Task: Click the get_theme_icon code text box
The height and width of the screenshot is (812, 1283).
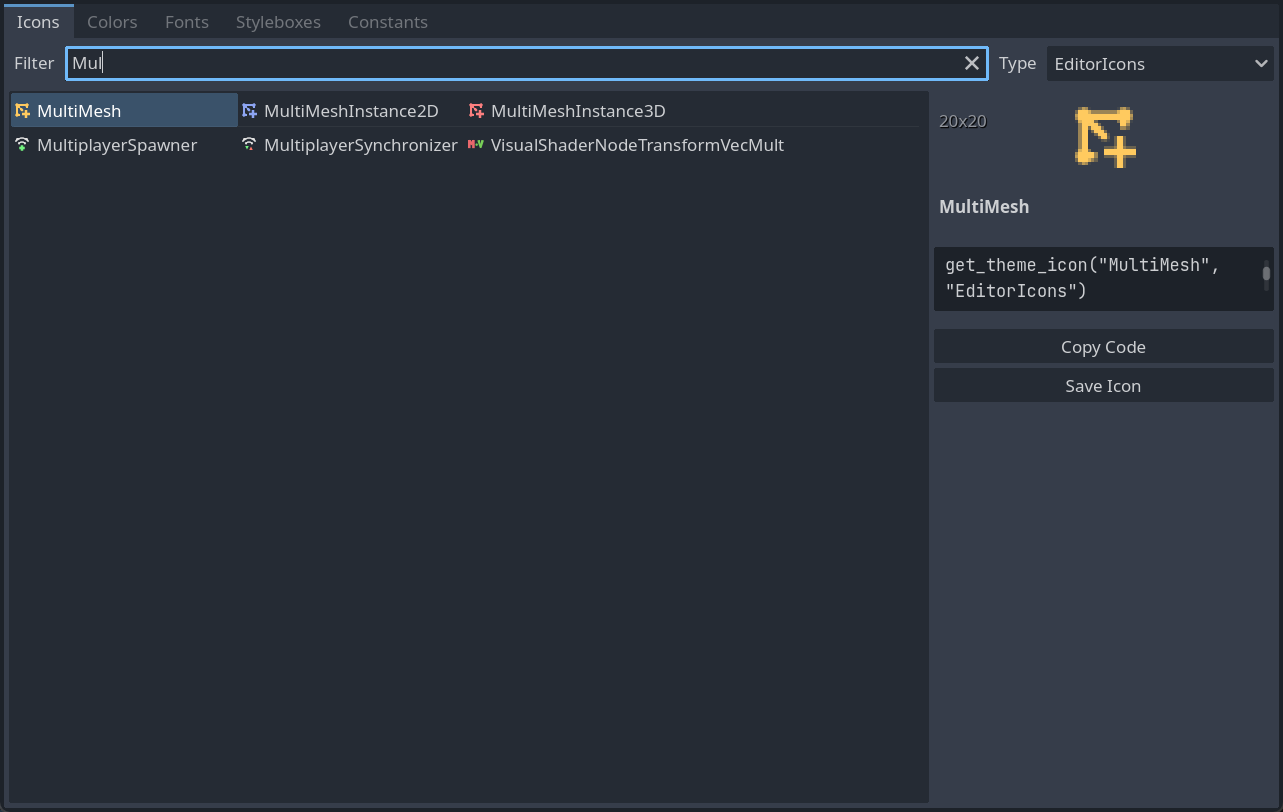Action: click(x=1103, y=279)
